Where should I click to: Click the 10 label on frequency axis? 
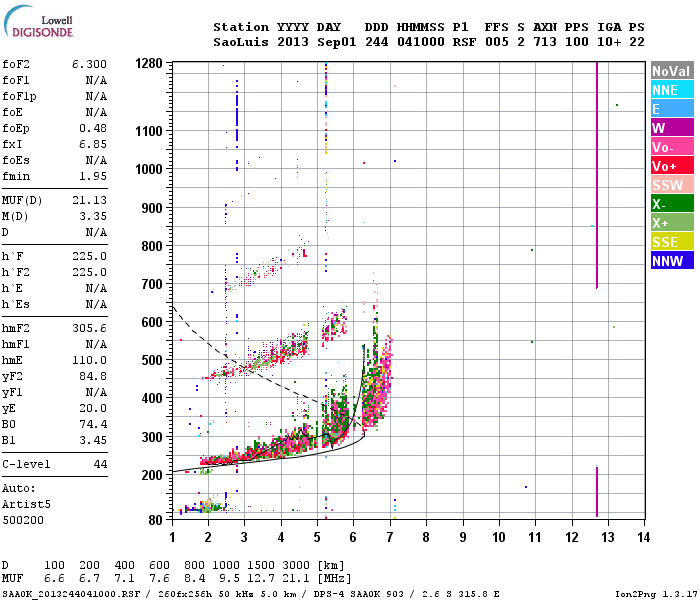499,537
